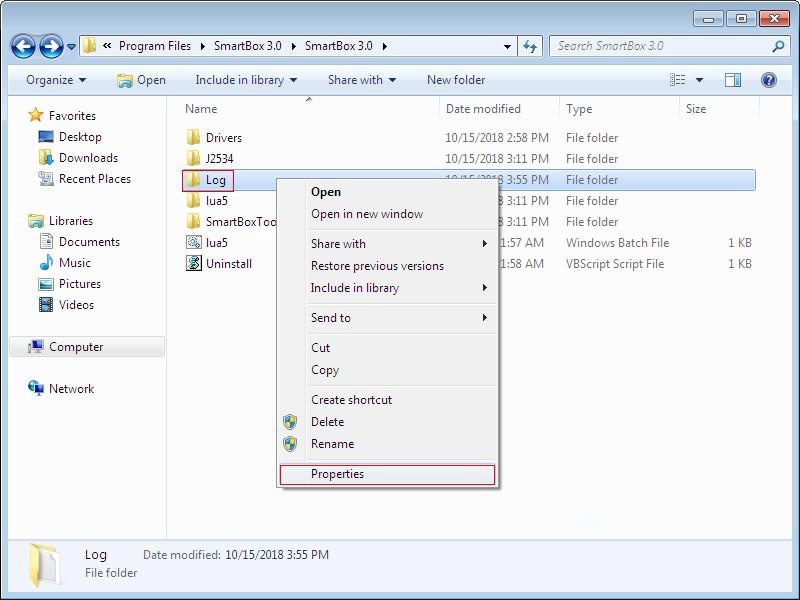This screenshot has width=800, height=600.
Task: Click the search magnifier icon
Action: coord(778,46)
